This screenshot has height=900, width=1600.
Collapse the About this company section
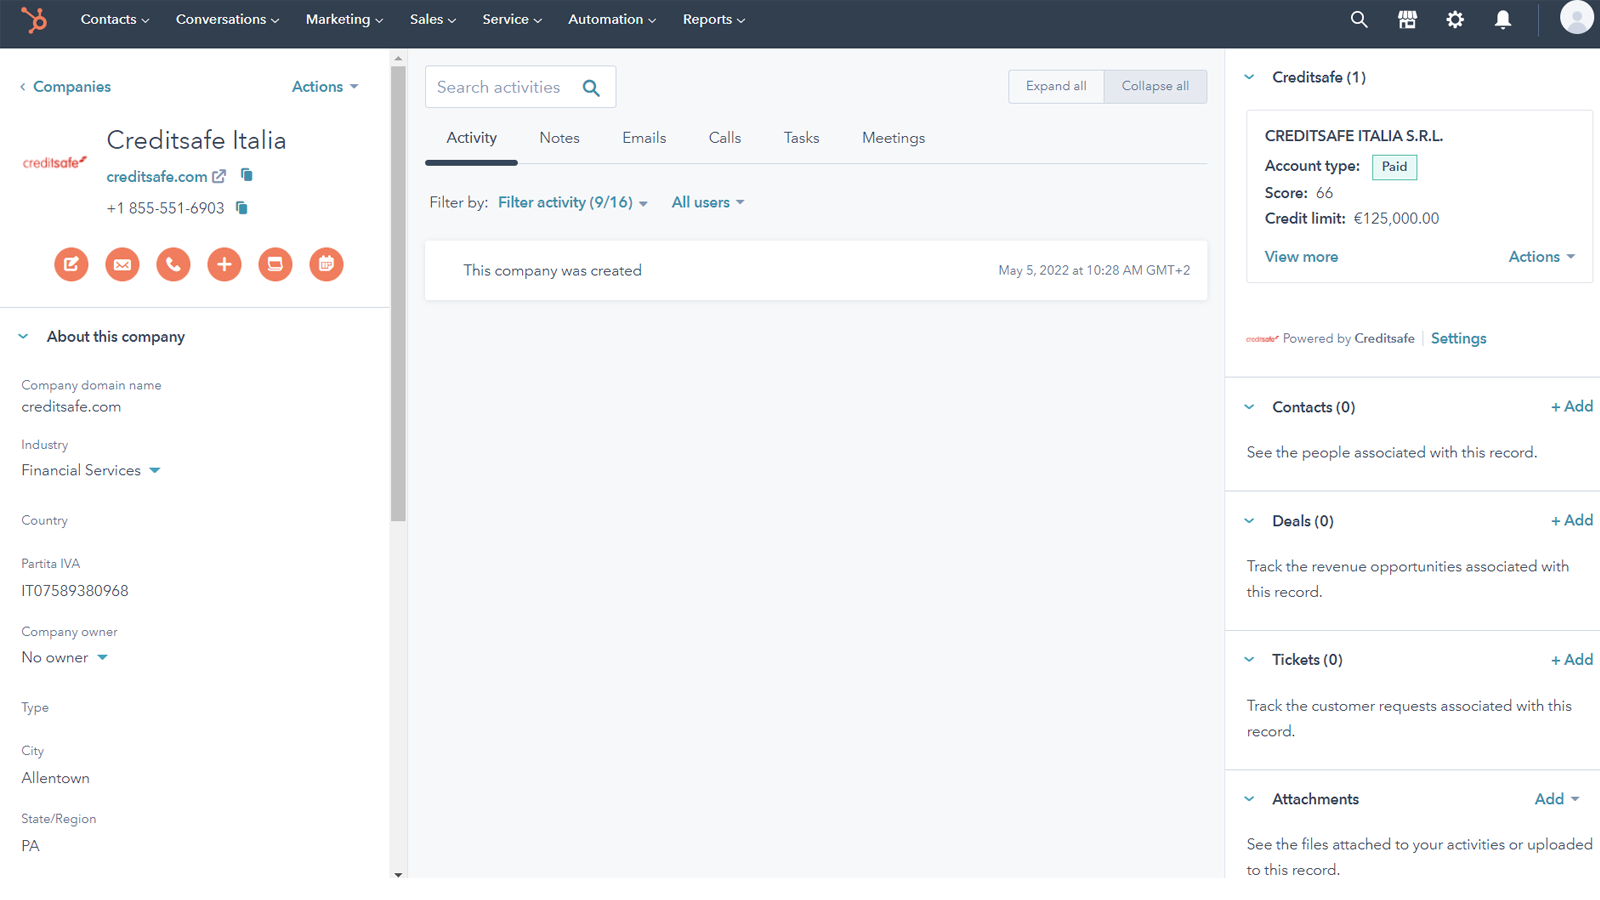[x=23, y=336]
